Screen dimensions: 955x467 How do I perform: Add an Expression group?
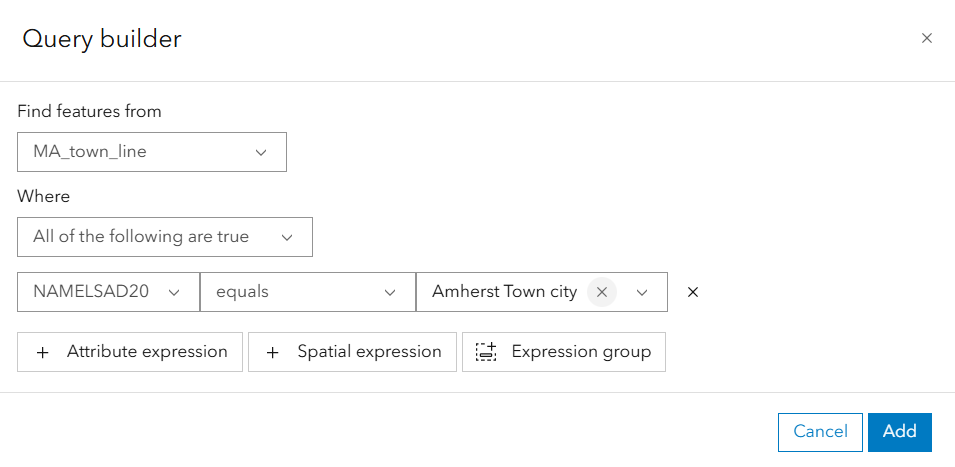563,352
